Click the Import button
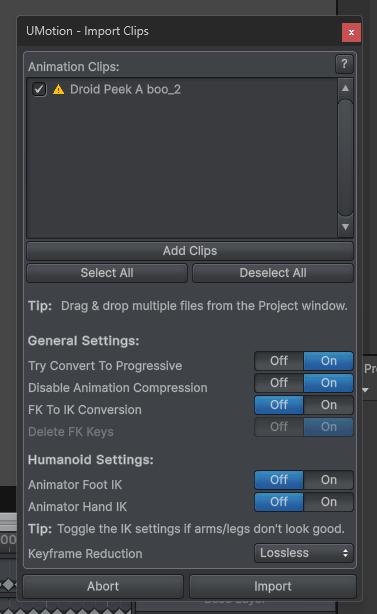 (273, 586)
